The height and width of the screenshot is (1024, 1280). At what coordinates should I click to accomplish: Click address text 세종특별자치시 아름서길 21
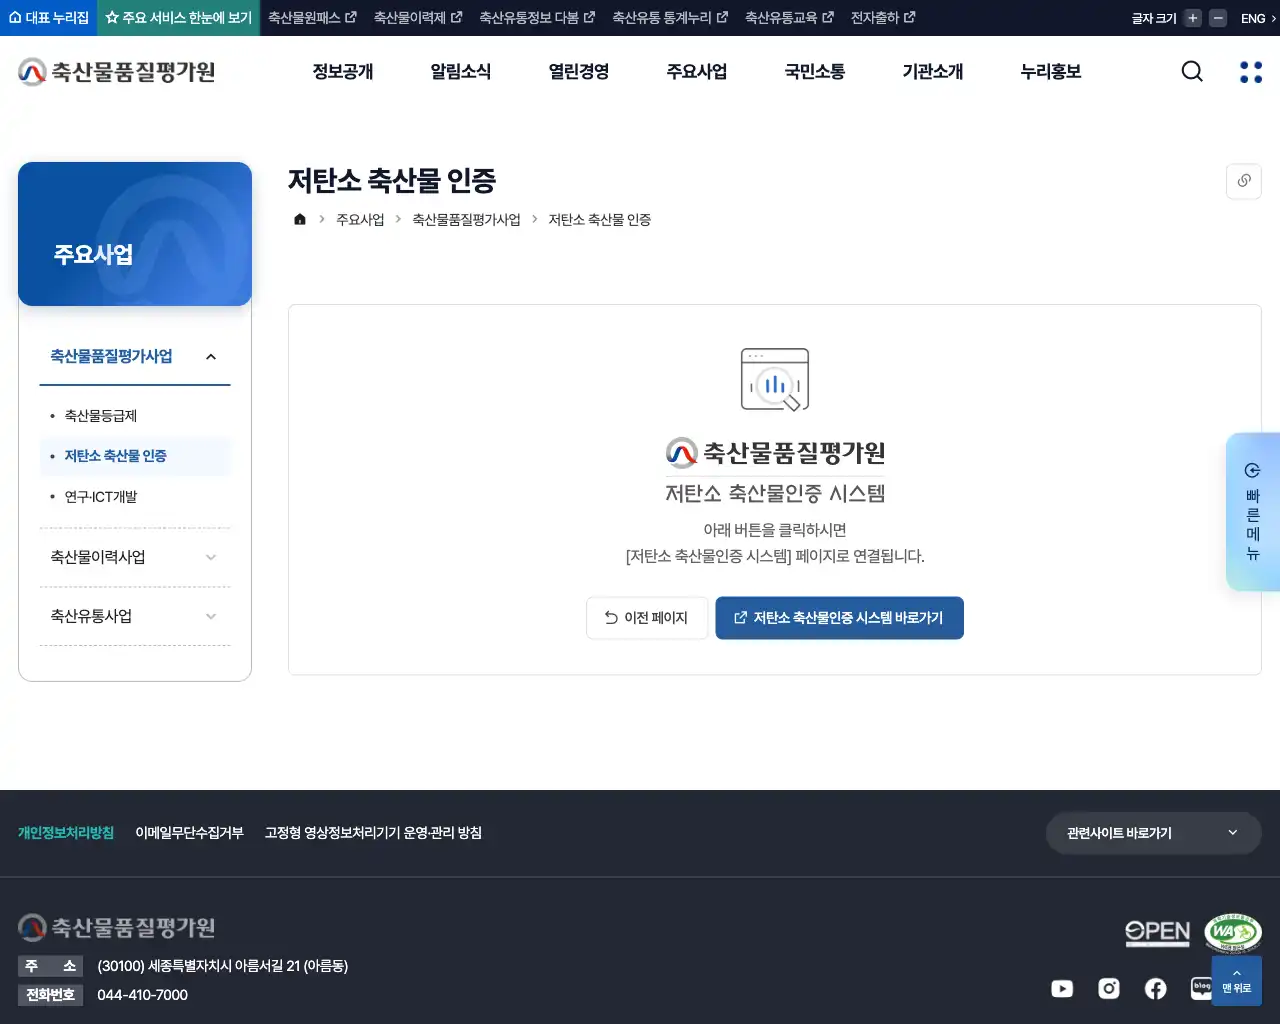pos(224,966)
